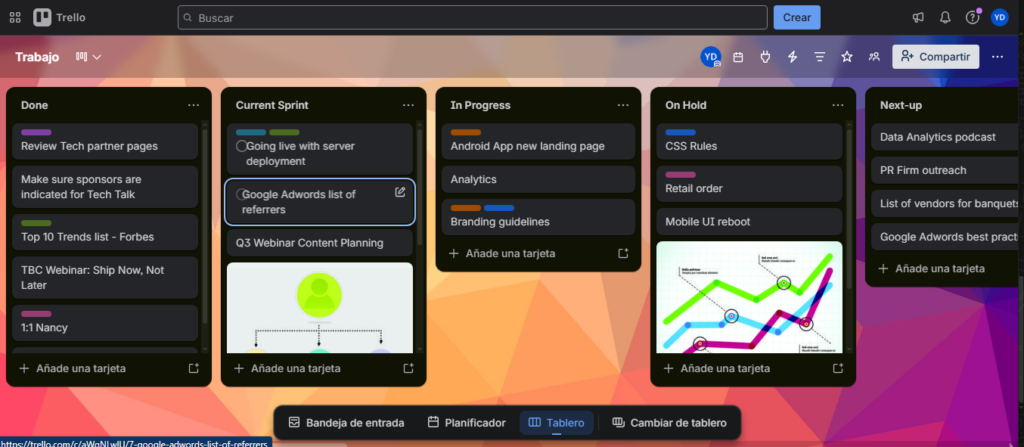This screenshot has width=1024, height=447.
Task: Click the Compartir share button
Action: point(936,57)
